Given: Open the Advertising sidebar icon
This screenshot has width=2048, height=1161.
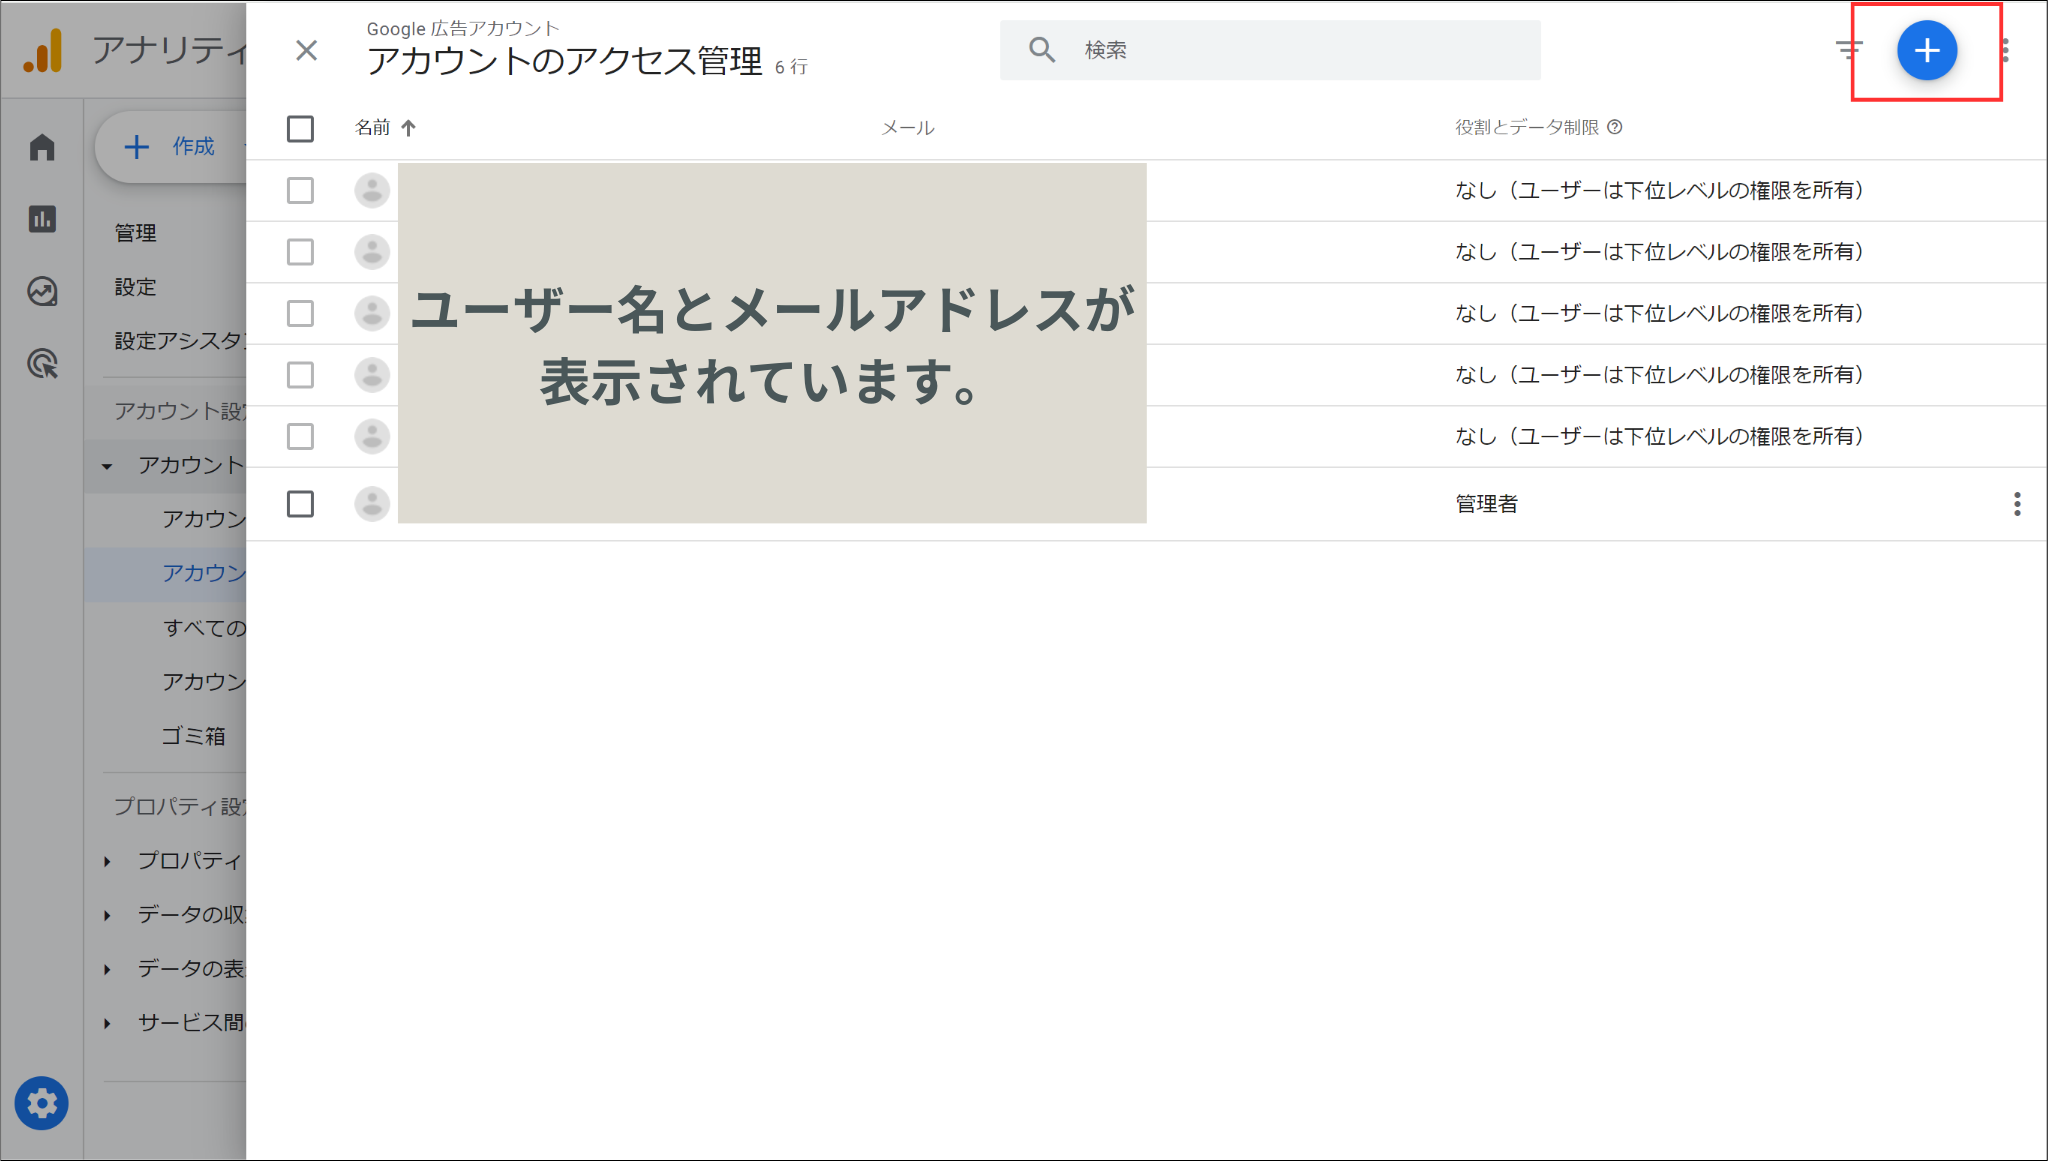Looking at the screenshot, I should [x=42, y=364].
